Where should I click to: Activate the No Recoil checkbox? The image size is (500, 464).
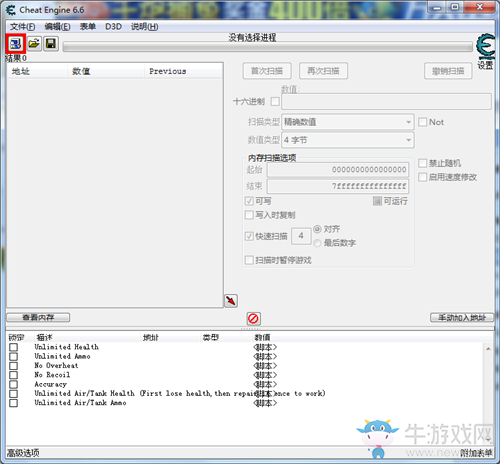pos(14,375)
